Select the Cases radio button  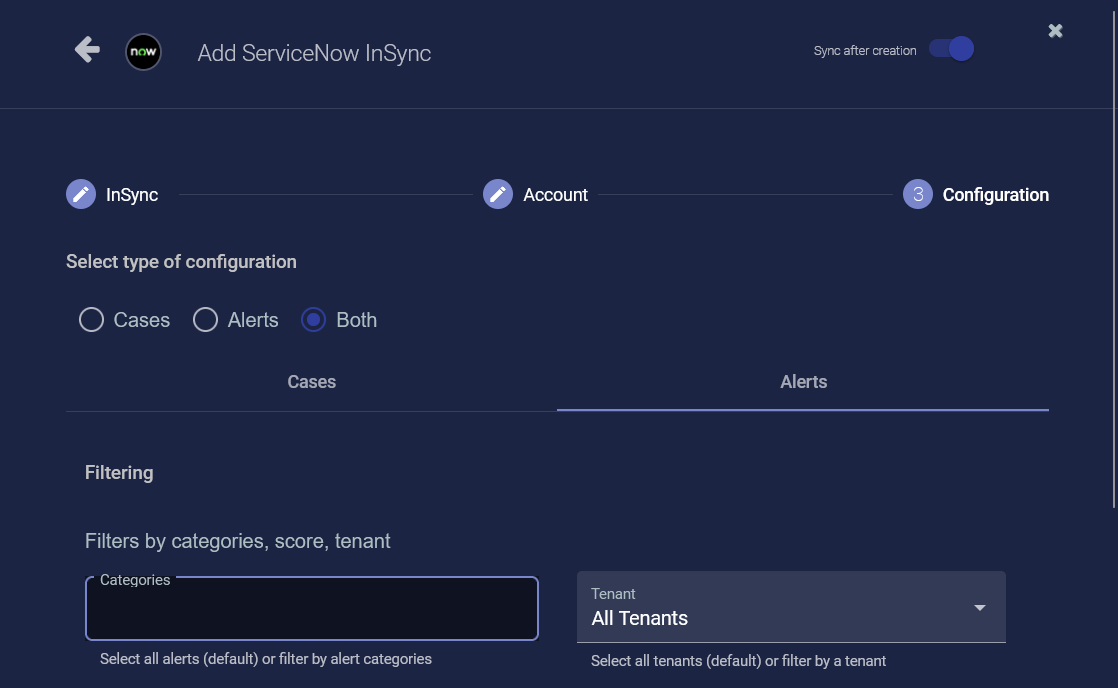click(x=92, y=320)
